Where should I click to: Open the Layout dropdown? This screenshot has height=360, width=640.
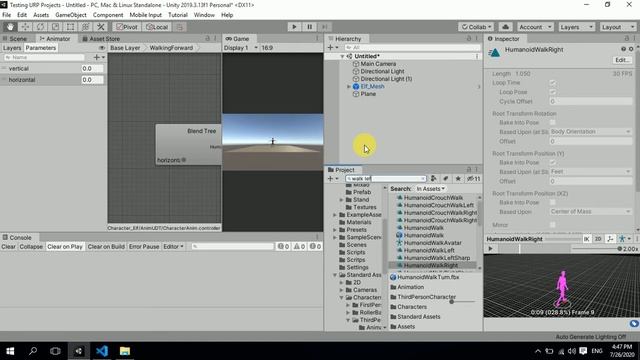[x=617, y=27]
